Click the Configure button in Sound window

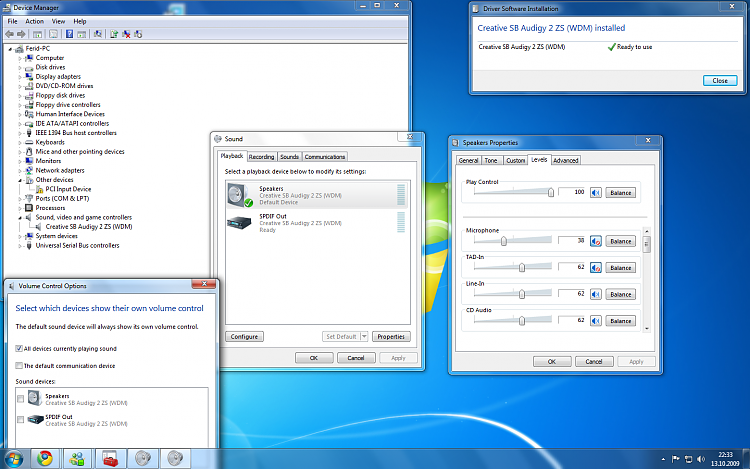244,337
